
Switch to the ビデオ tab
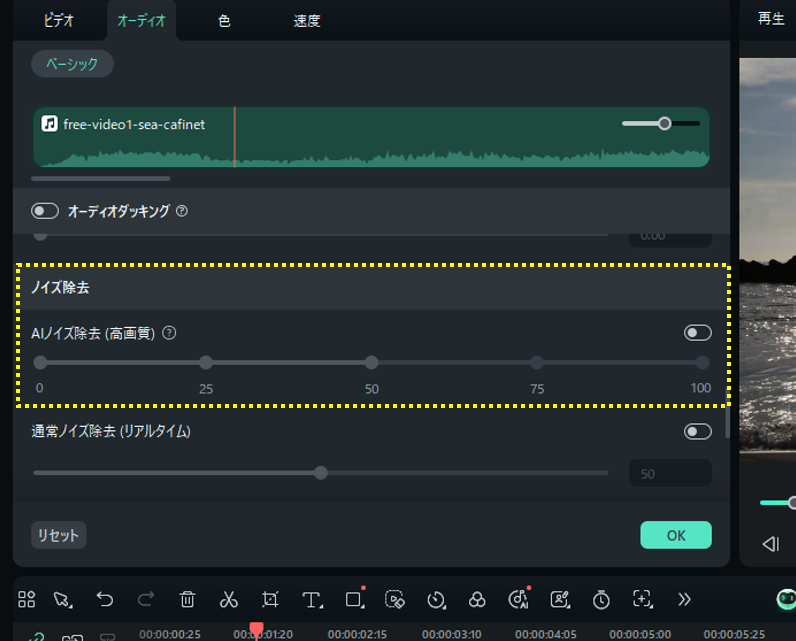click(59, 20)
